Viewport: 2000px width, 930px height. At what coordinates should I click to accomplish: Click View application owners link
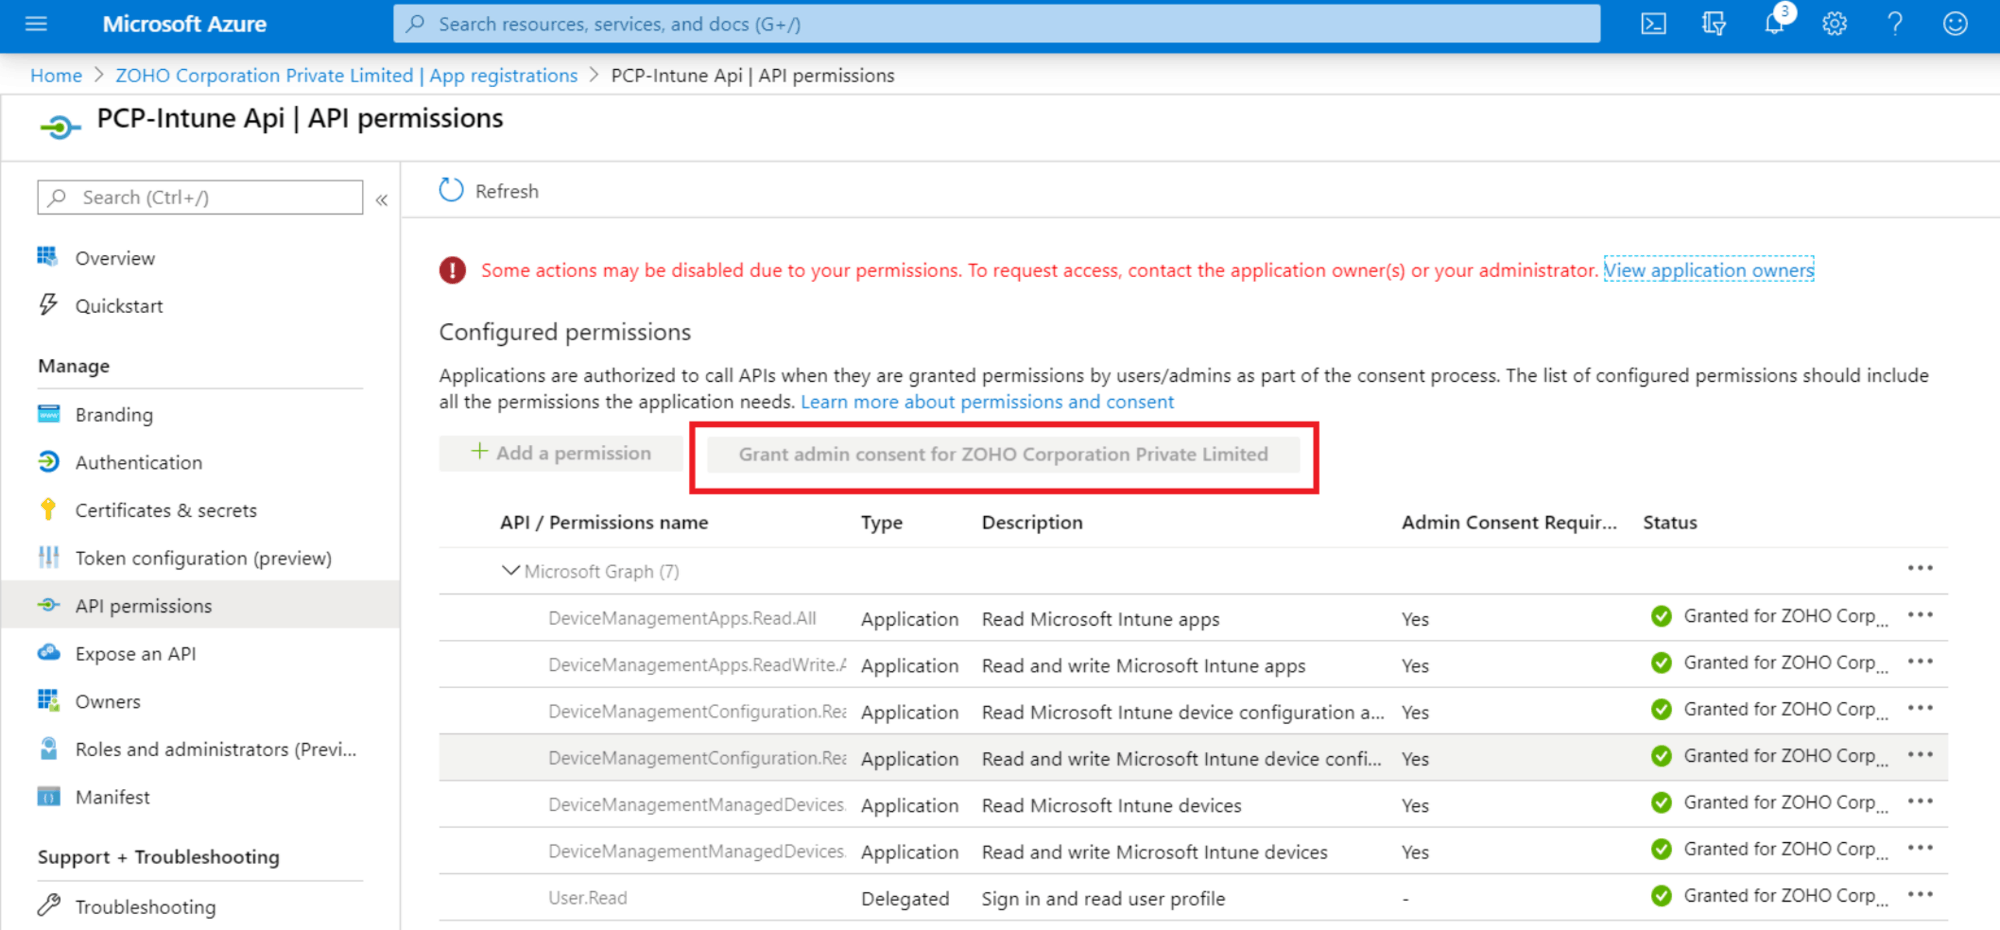pos(1709,270)
